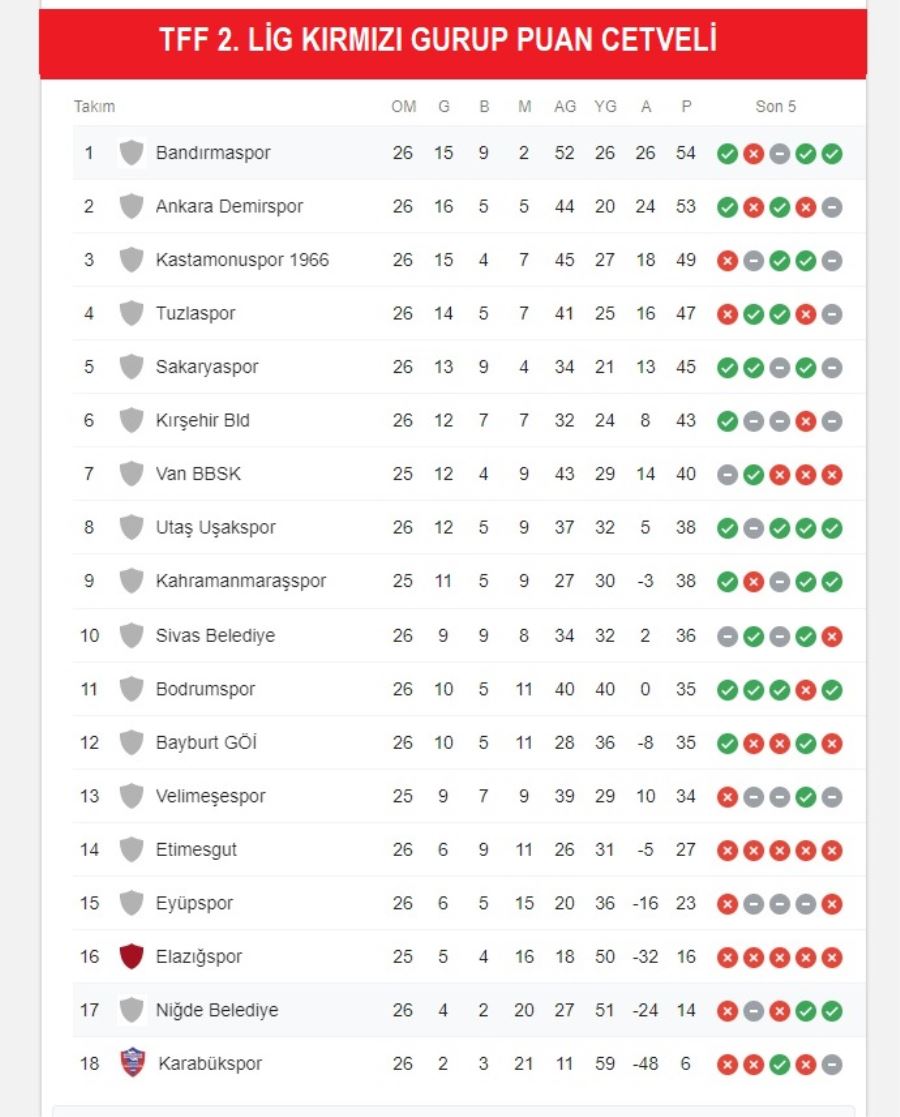Click the Elazığspor red shield icon
The height and width of the screenshot is (1117, 900).
coord(131,956)
